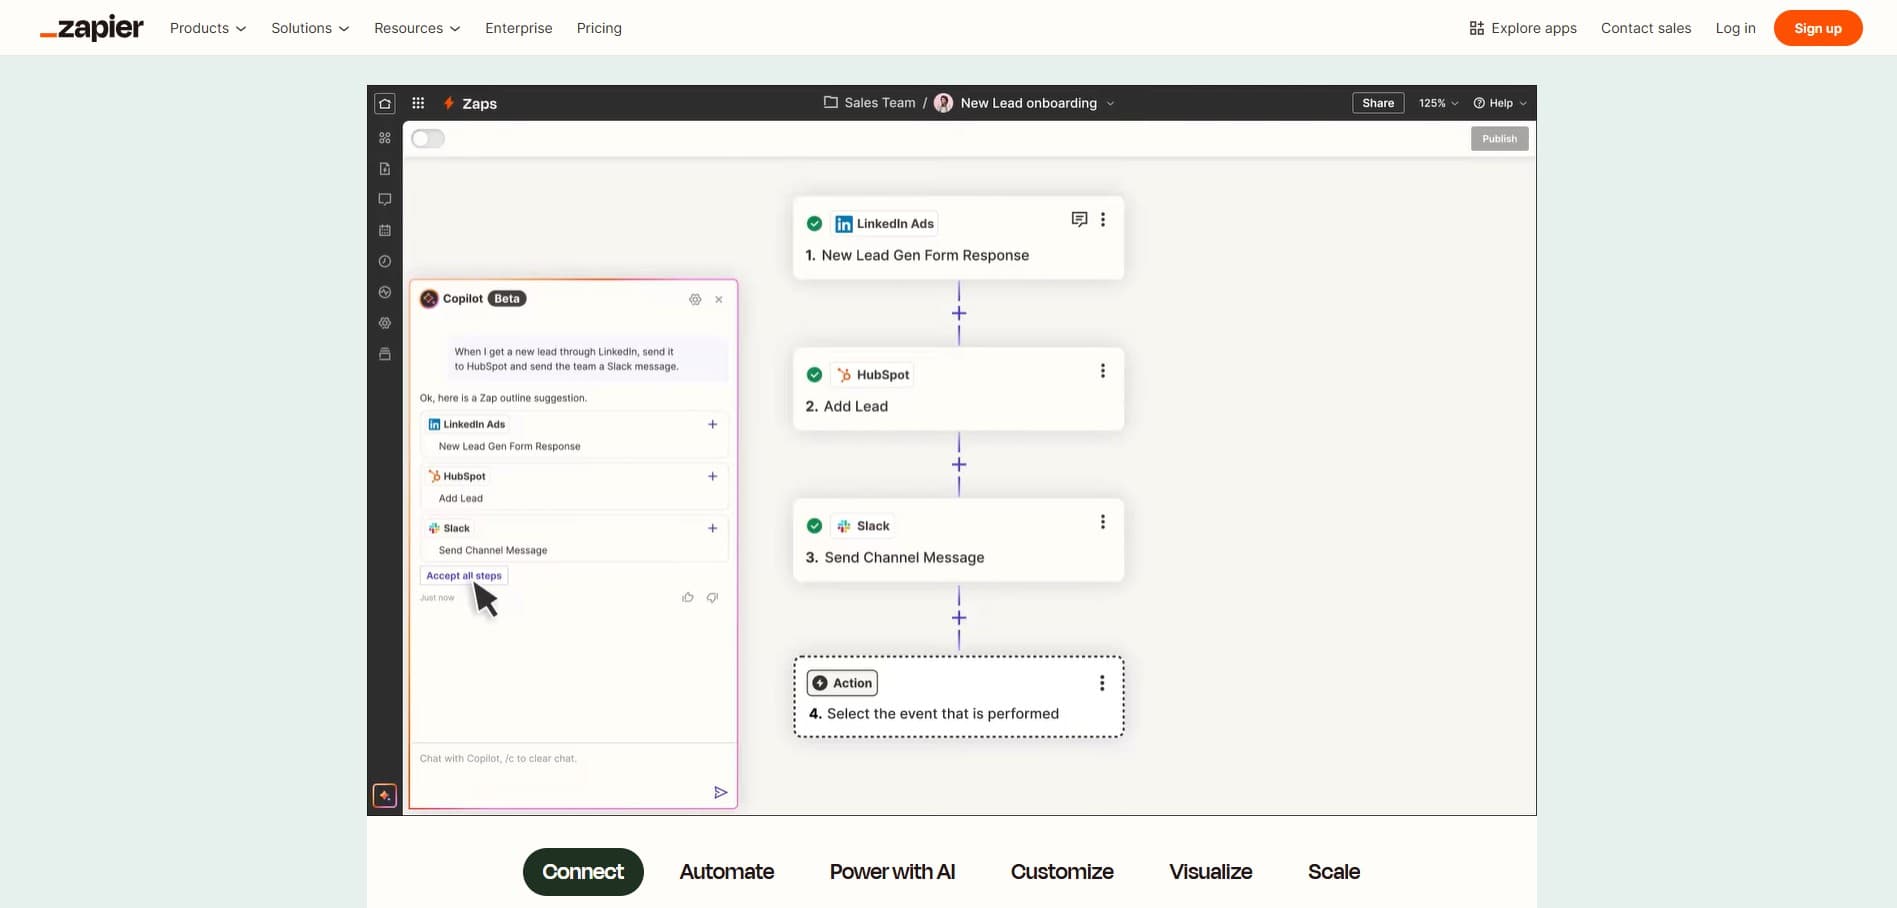Open the apps grid icon beside Zaps
Viewport: 1897px width, 908px height.
(x=418, y=103)
